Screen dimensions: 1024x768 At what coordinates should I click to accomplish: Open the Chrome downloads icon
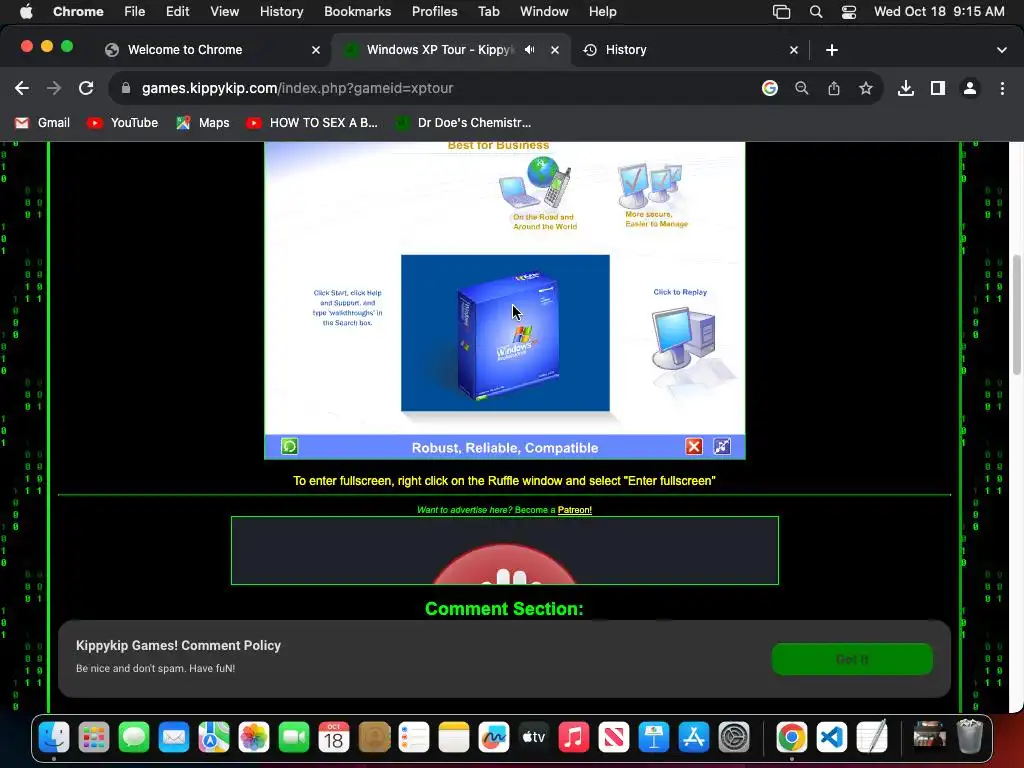coord(906,88)
